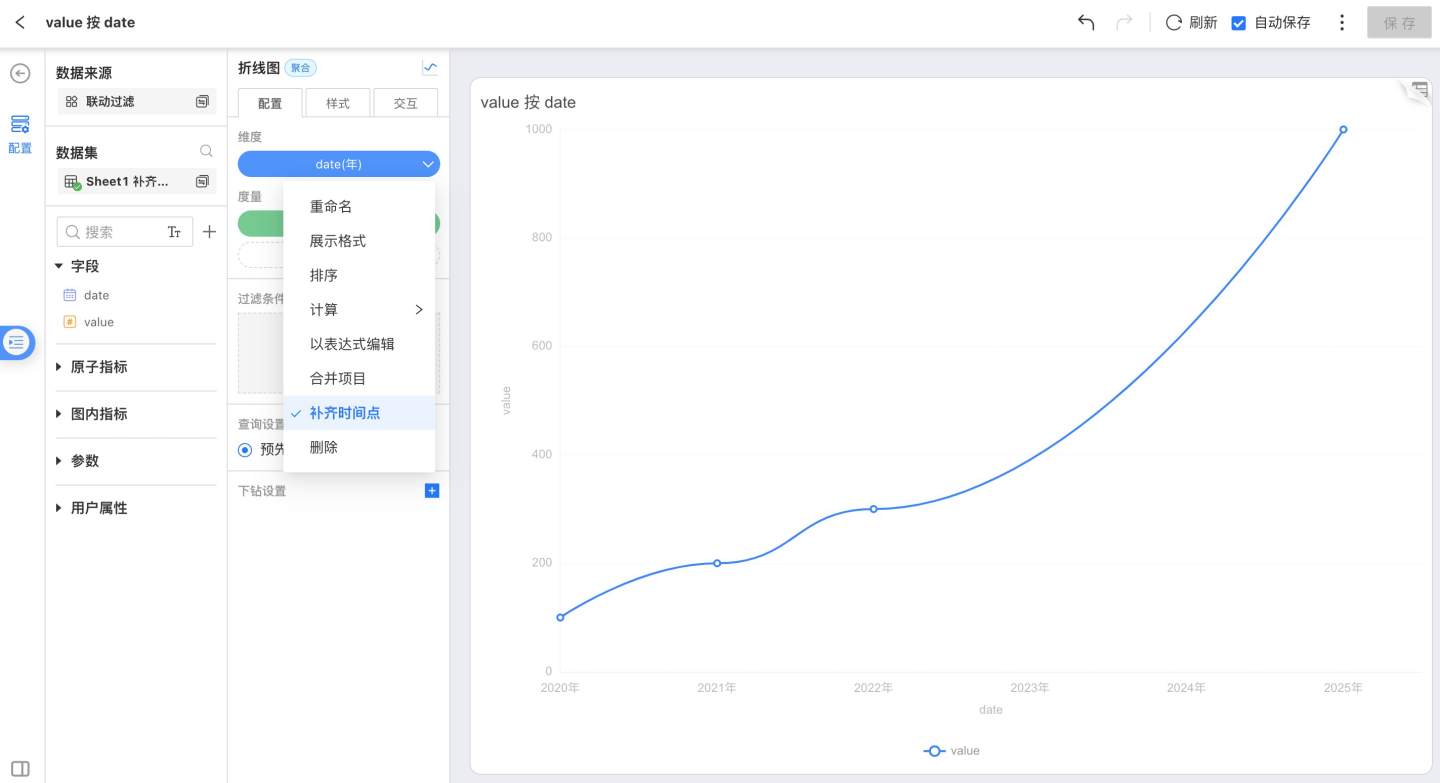Viewport: 1440px width, 783px height.
Task: Click the blue plus next to 下钻设置
Action: coord(432,491)
